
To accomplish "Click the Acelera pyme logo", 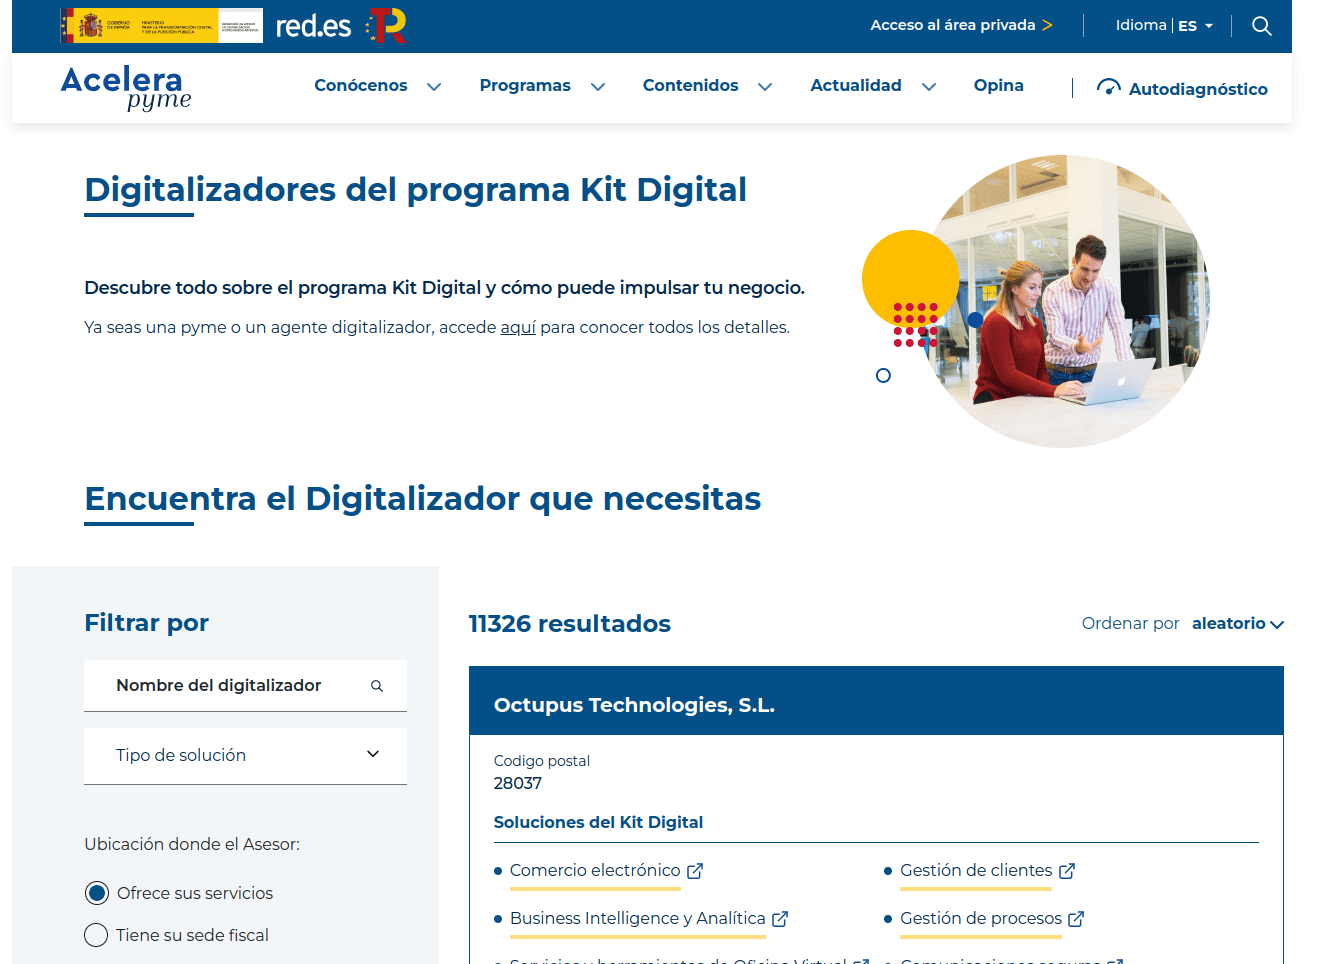I will coord(126,88).
